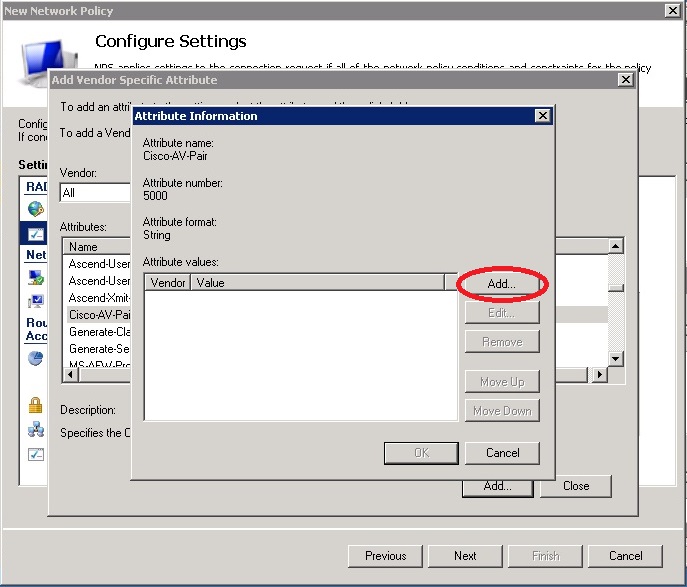Click Close in Add Vendor Specific Attribute

point(575,486)
